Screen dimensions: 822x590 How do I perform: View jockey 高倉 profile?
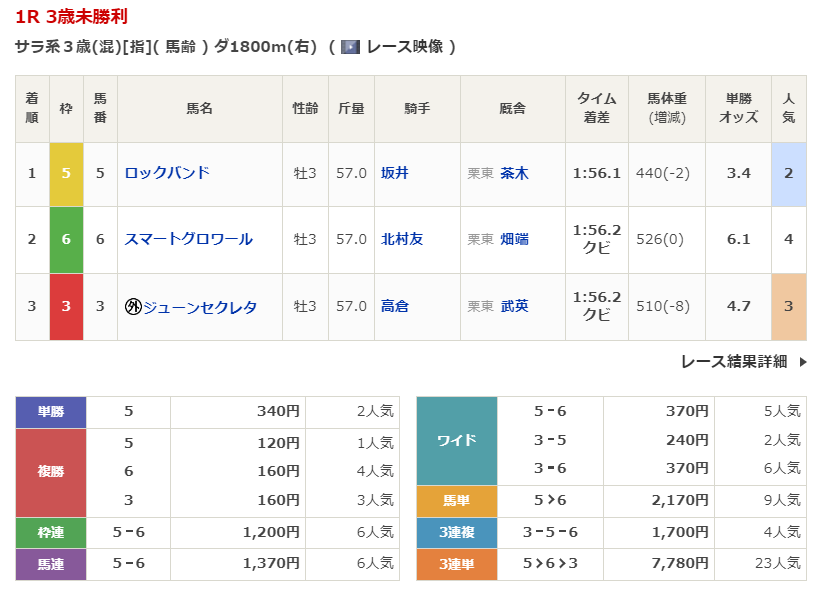394,307
